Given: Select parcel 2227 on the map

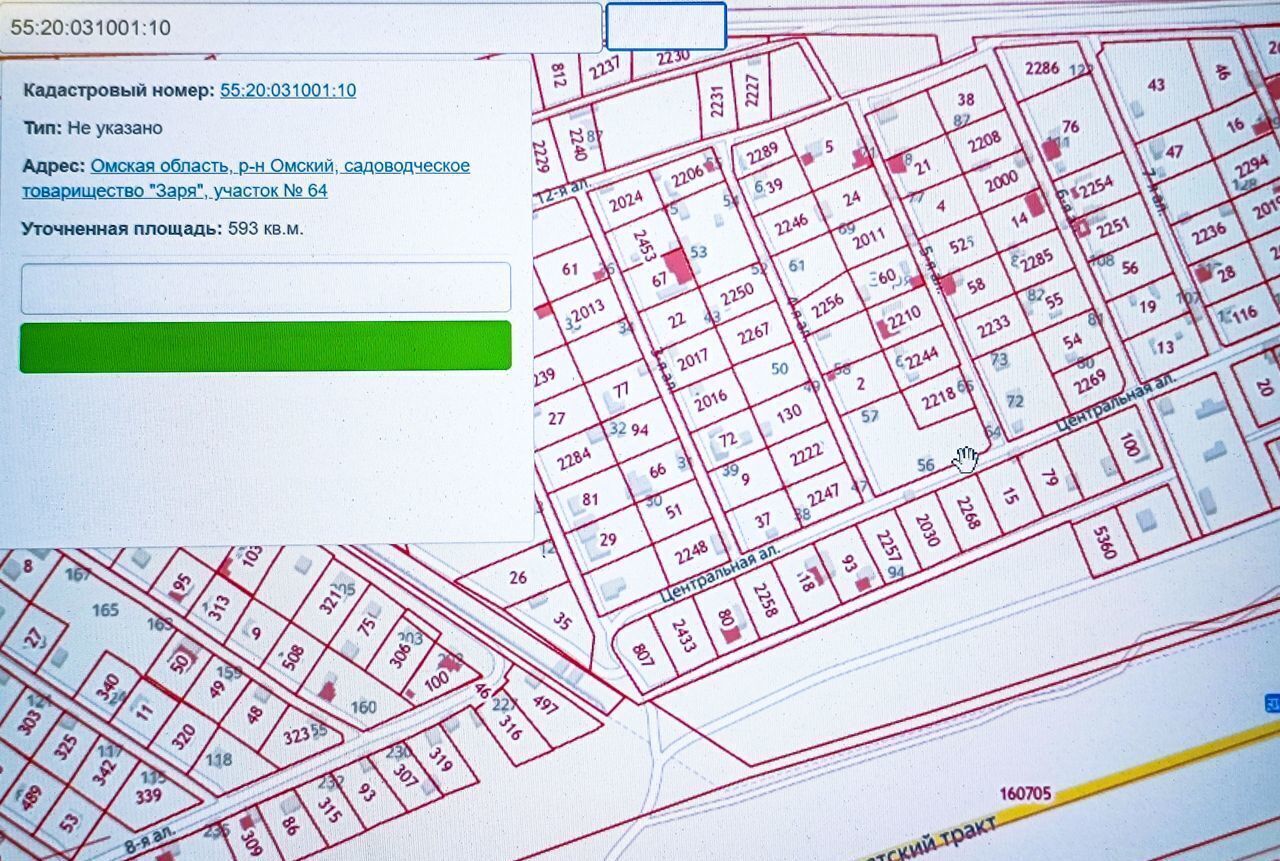Looking at the screenshot, I should coord(752,91).
